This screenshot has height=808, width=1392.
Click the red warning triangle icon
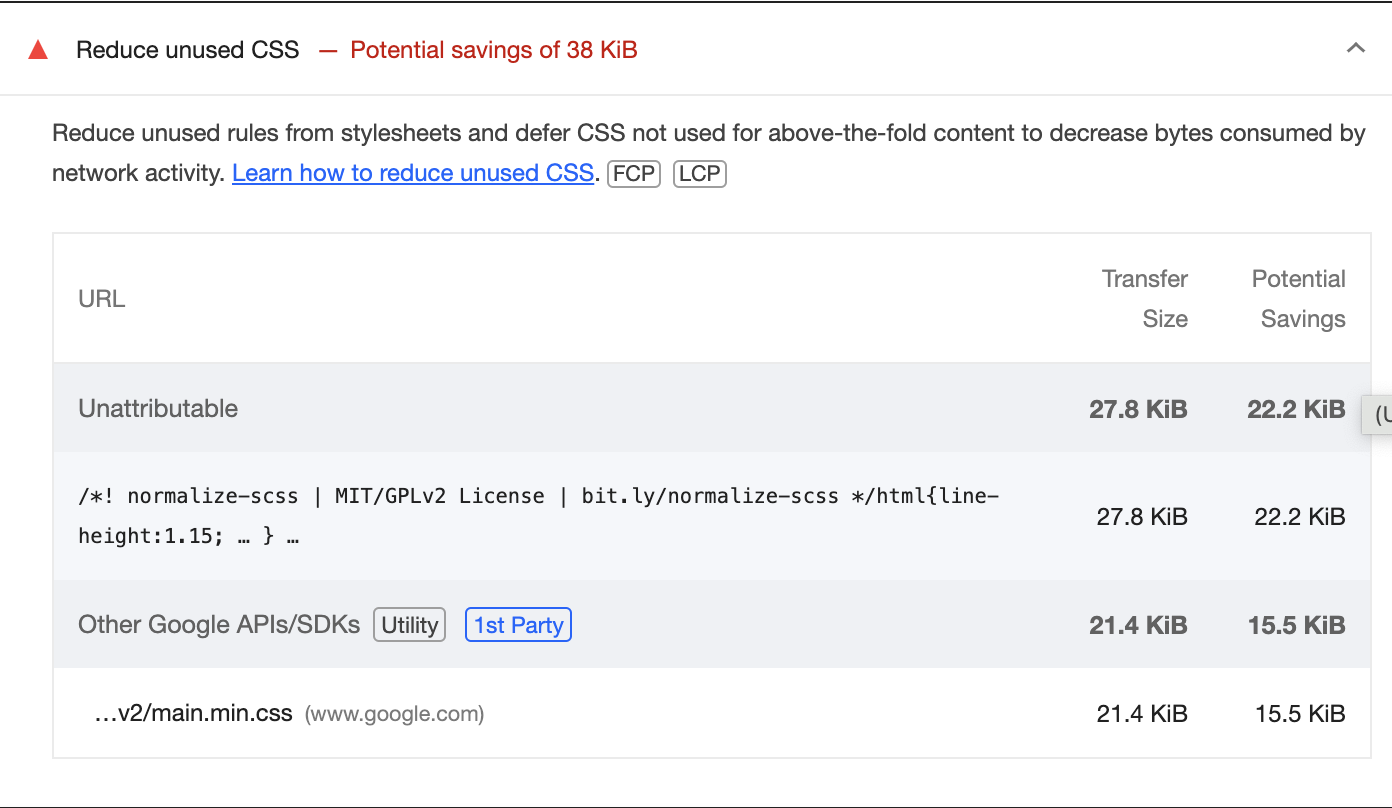click(x=38, y=50)
